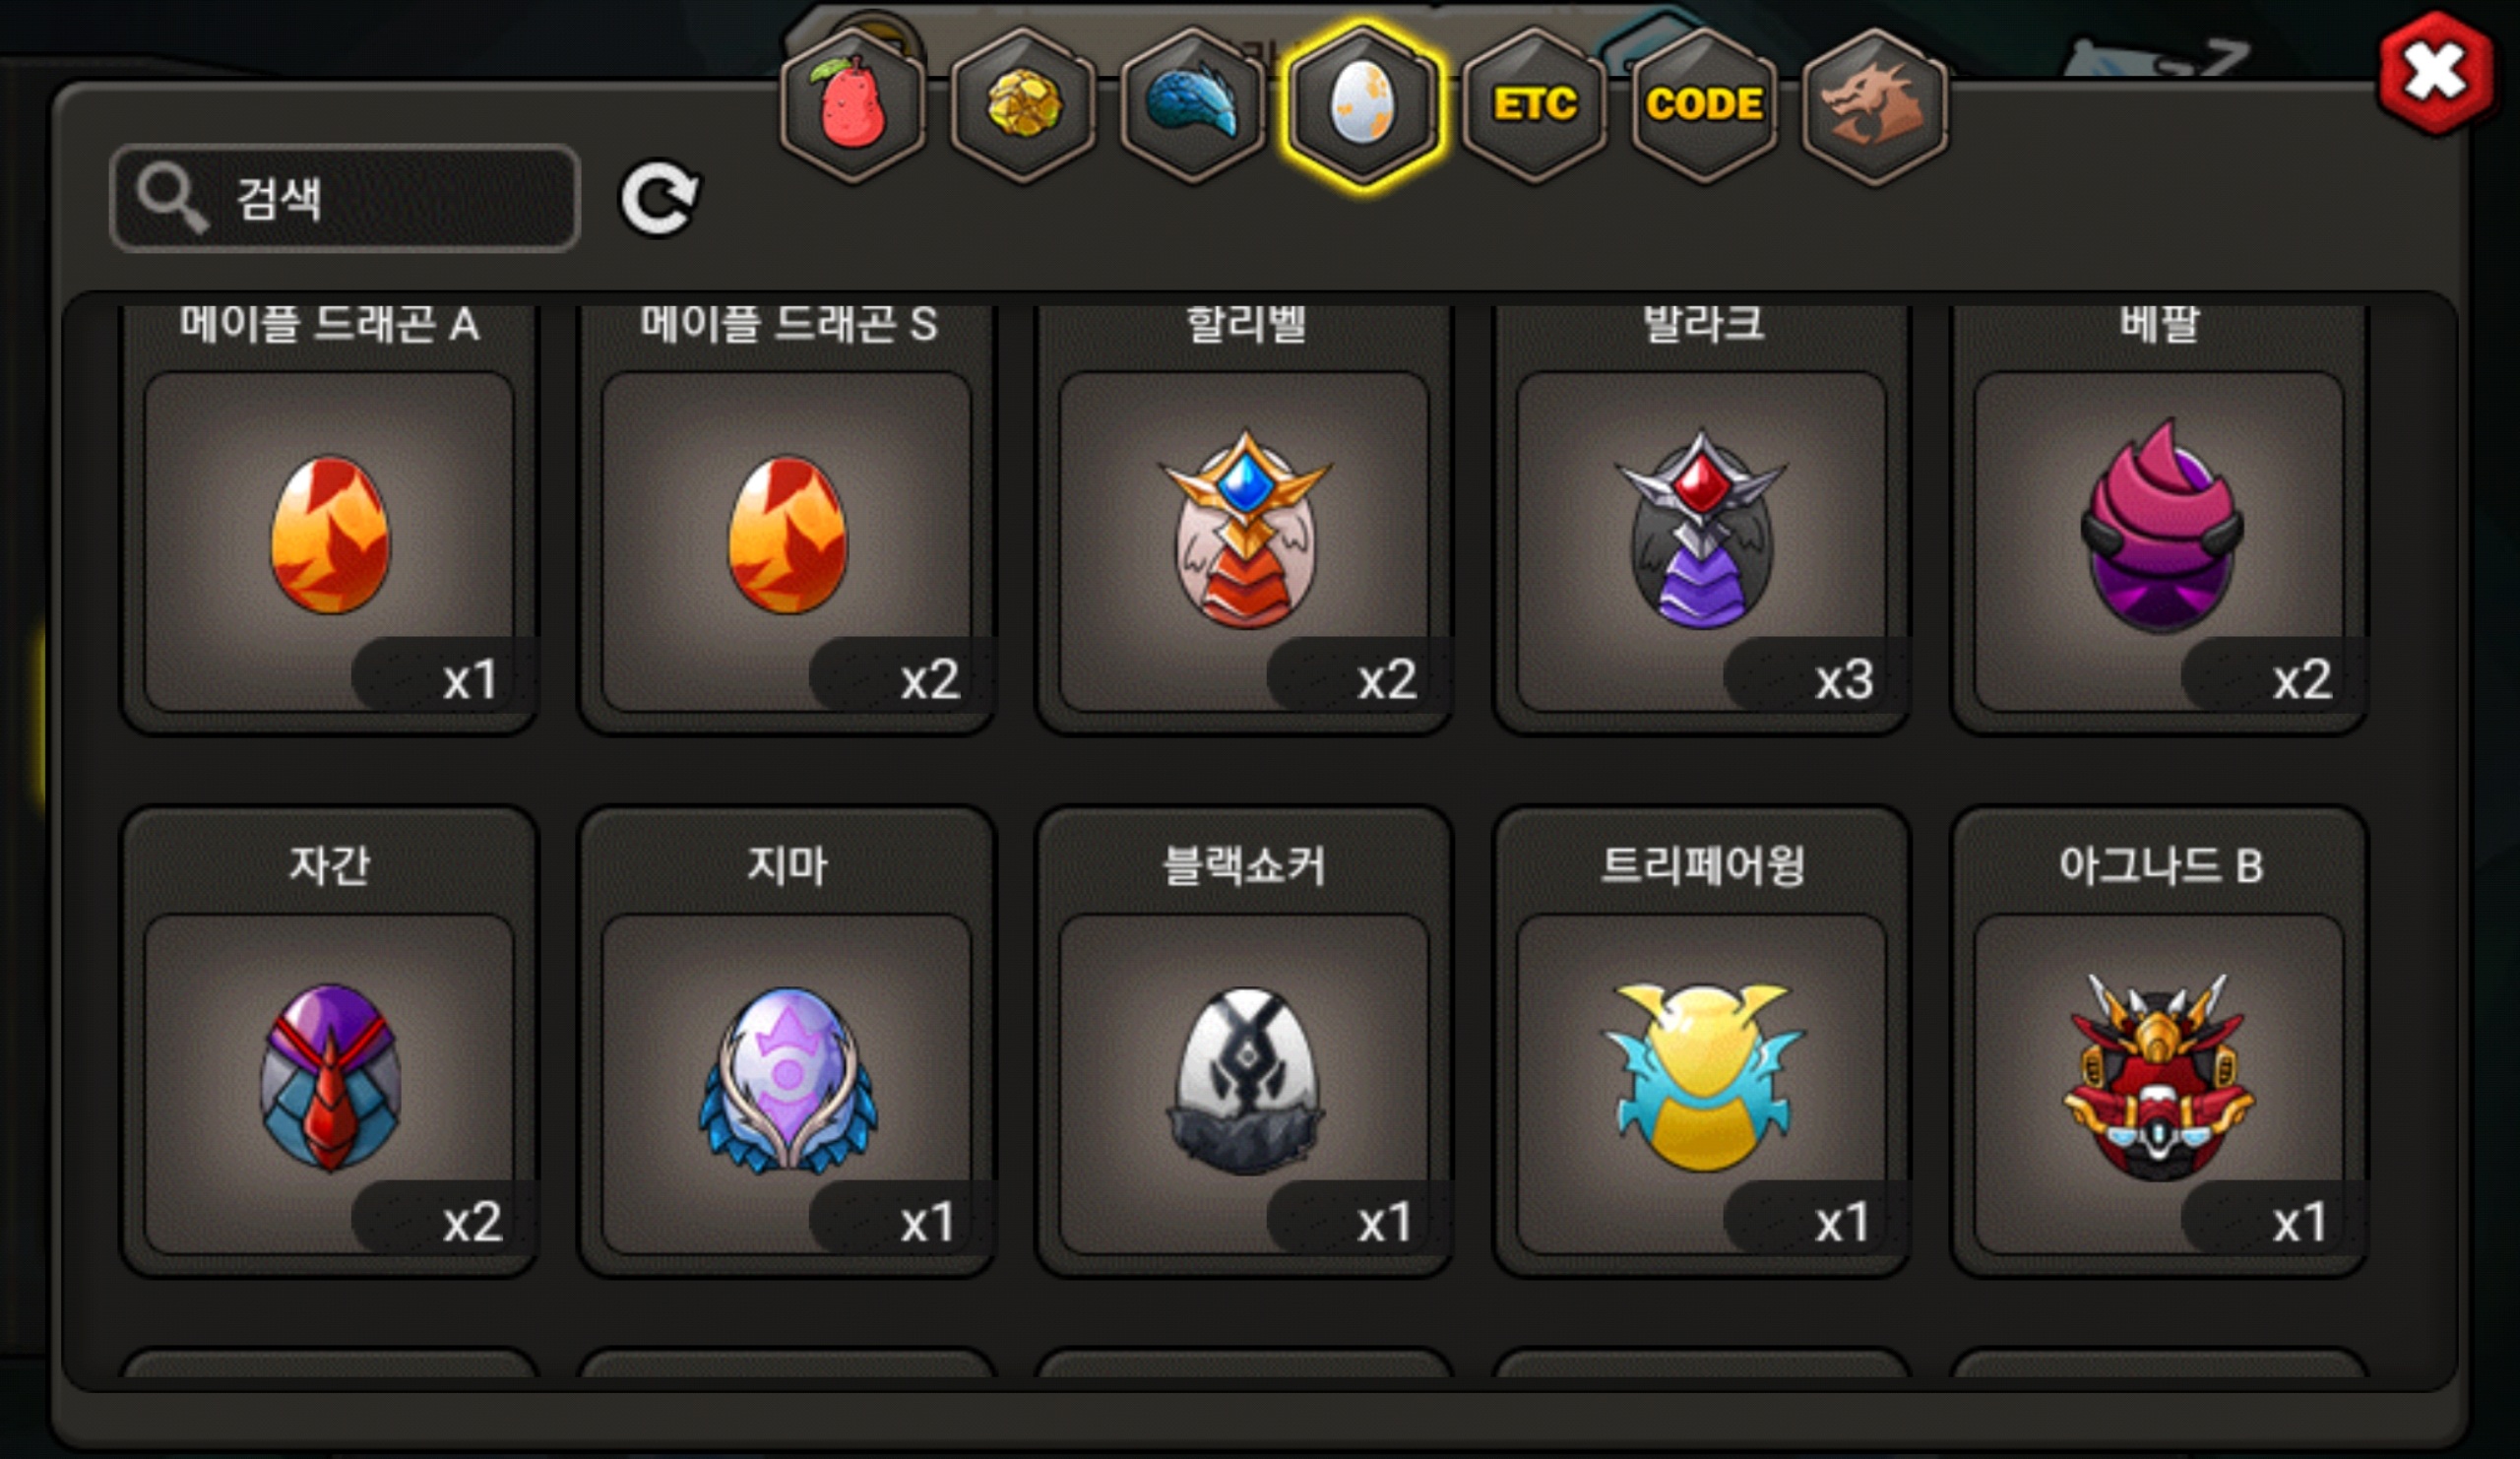Open the red fruit food tab
2520x1459 pixels.
852,105
